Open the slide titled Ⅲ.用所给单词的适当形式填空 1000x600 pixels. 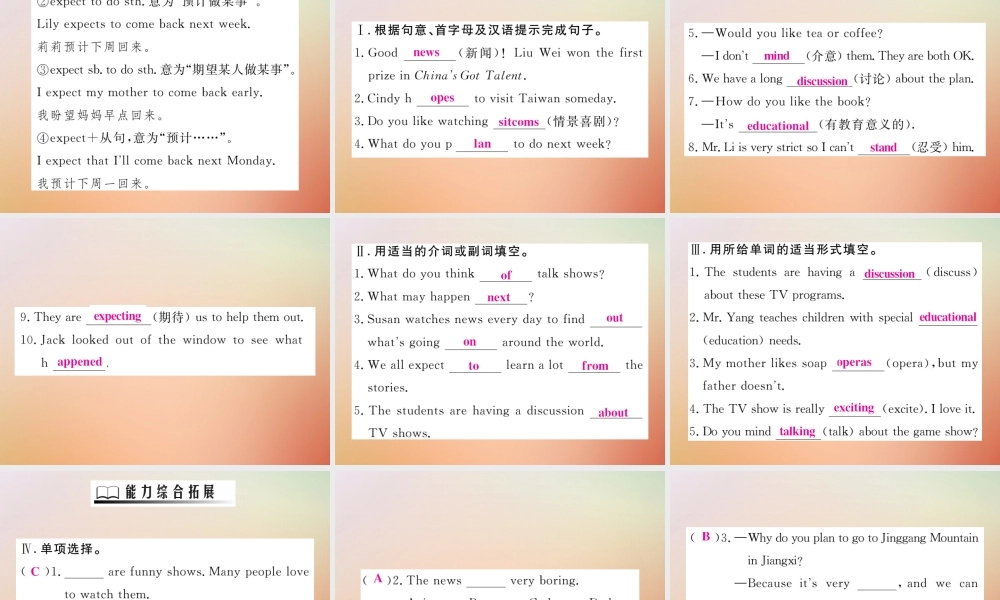tap(835, 341)
